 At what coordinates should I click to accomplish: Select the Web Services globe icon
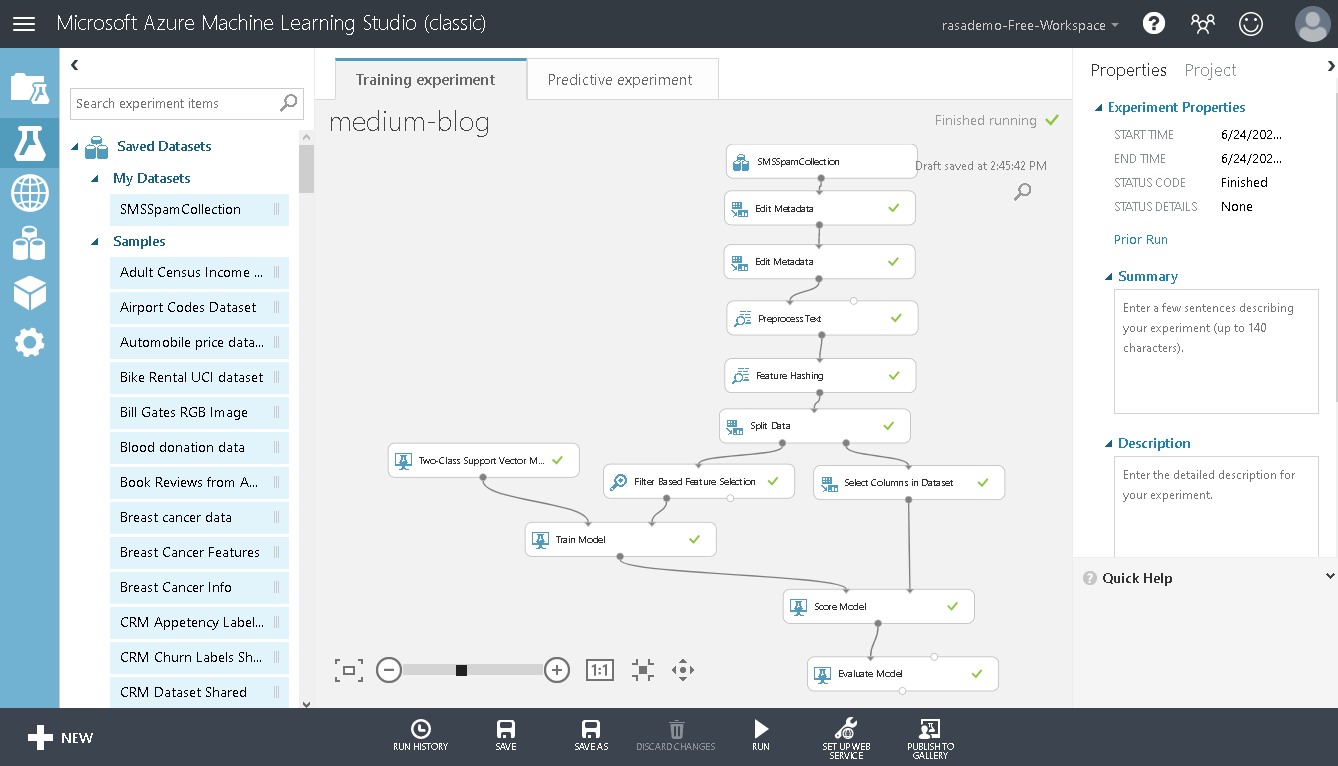(29, 194)
